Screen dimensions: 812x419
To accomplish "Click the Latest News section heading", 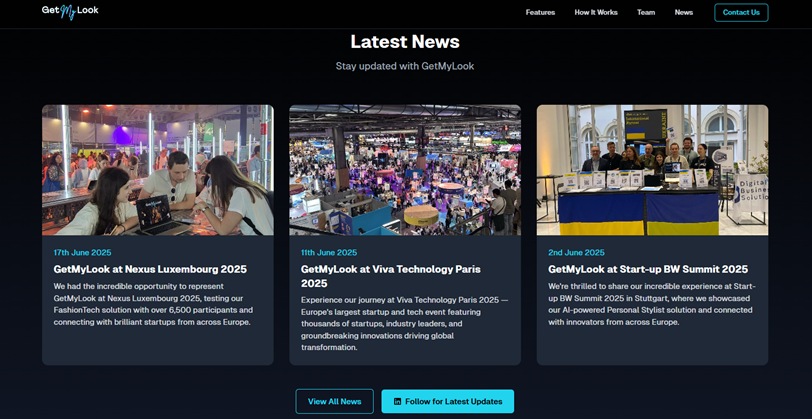I will pyautogui.click(x=405, y=42).
